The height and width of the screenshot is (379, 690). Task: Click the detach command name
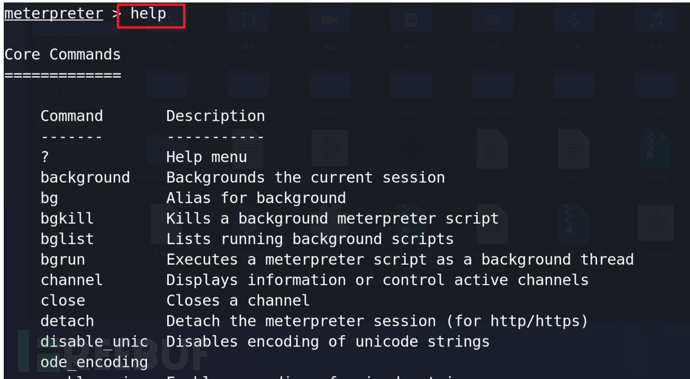pos(67,321)
